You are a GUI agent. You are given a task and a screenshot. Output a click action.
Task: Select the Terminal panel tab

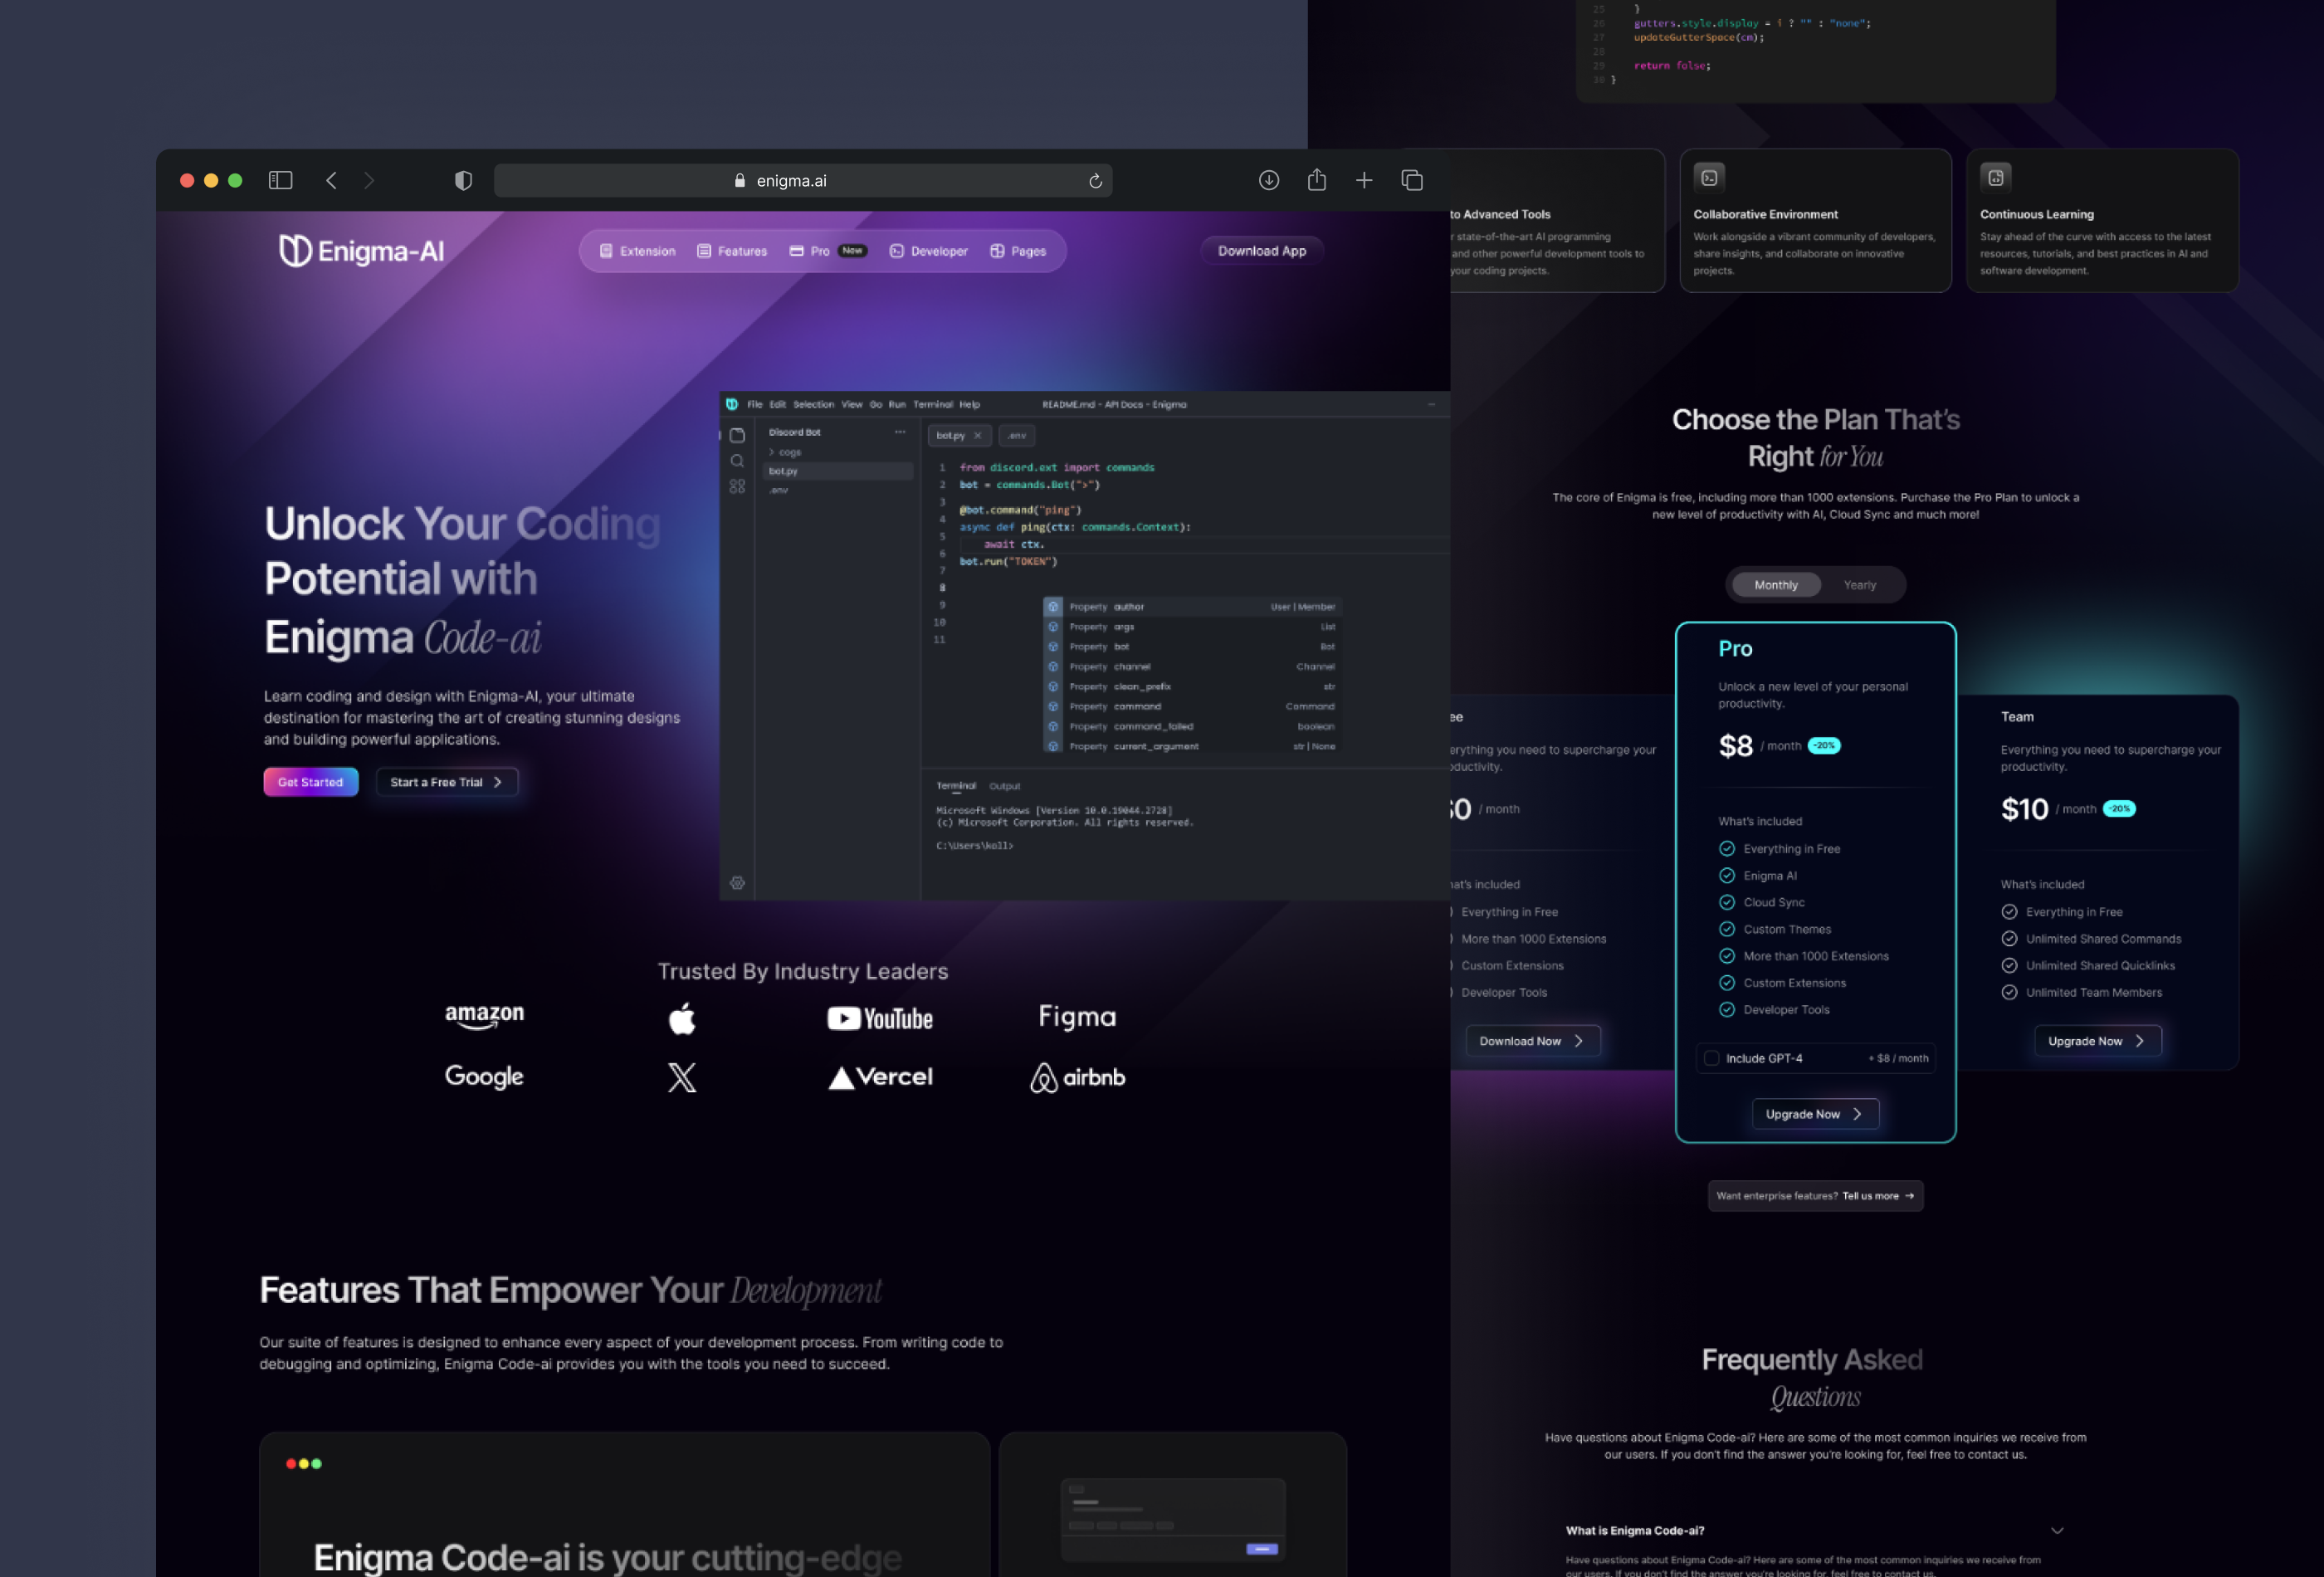click(956, 786)
